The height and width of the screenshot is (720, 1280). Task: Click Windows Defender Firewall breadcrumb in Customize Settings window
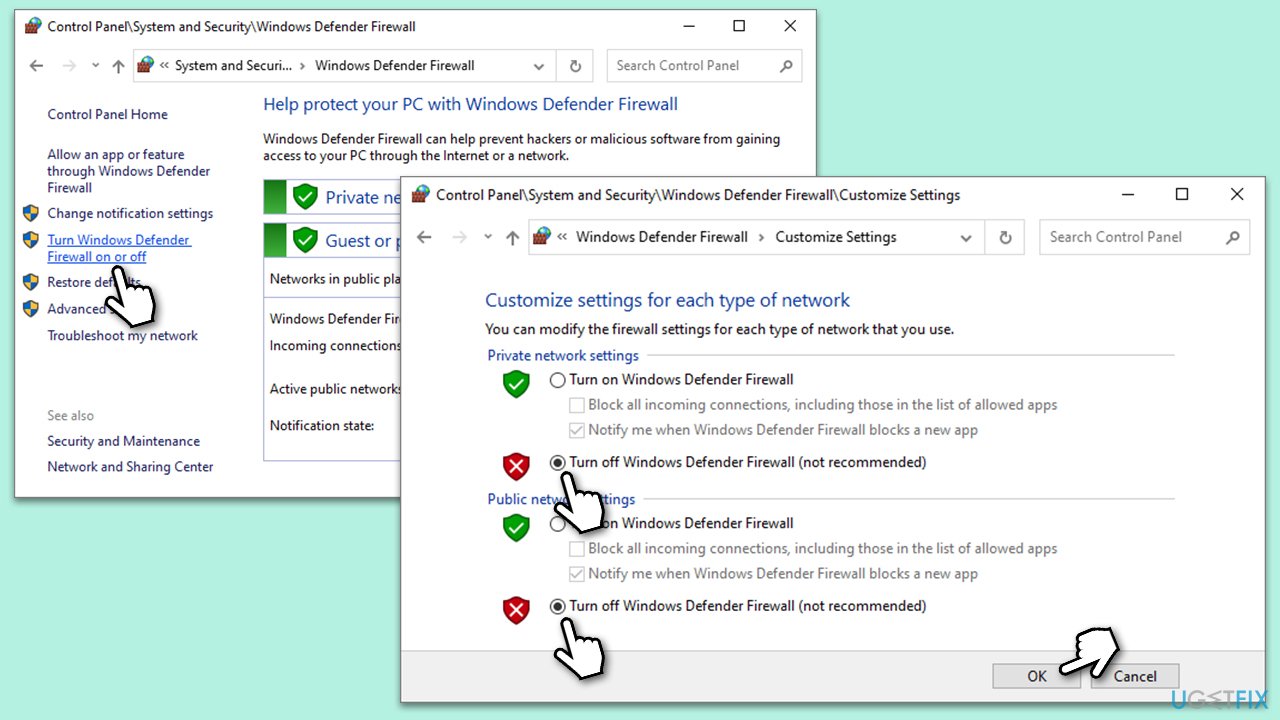point(662,237)
